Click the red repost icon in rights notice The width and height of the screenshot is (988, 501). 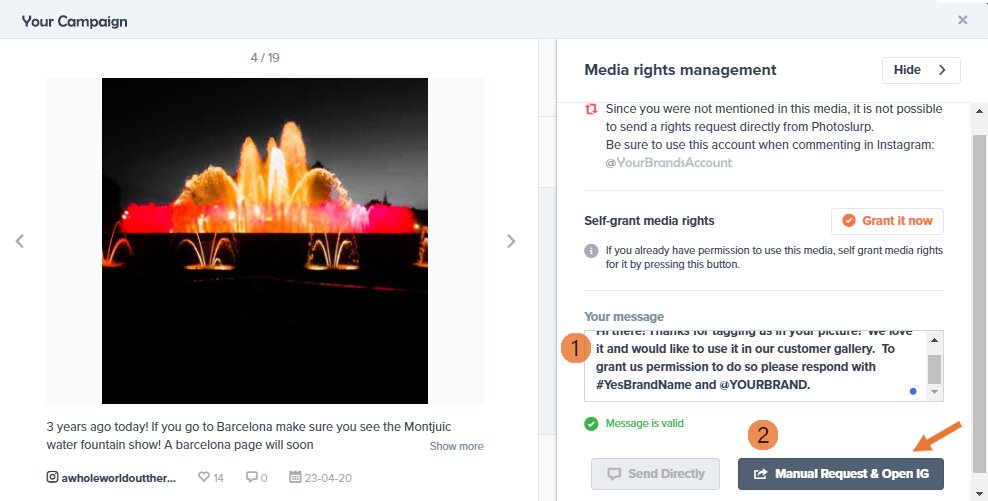(591, 110)
